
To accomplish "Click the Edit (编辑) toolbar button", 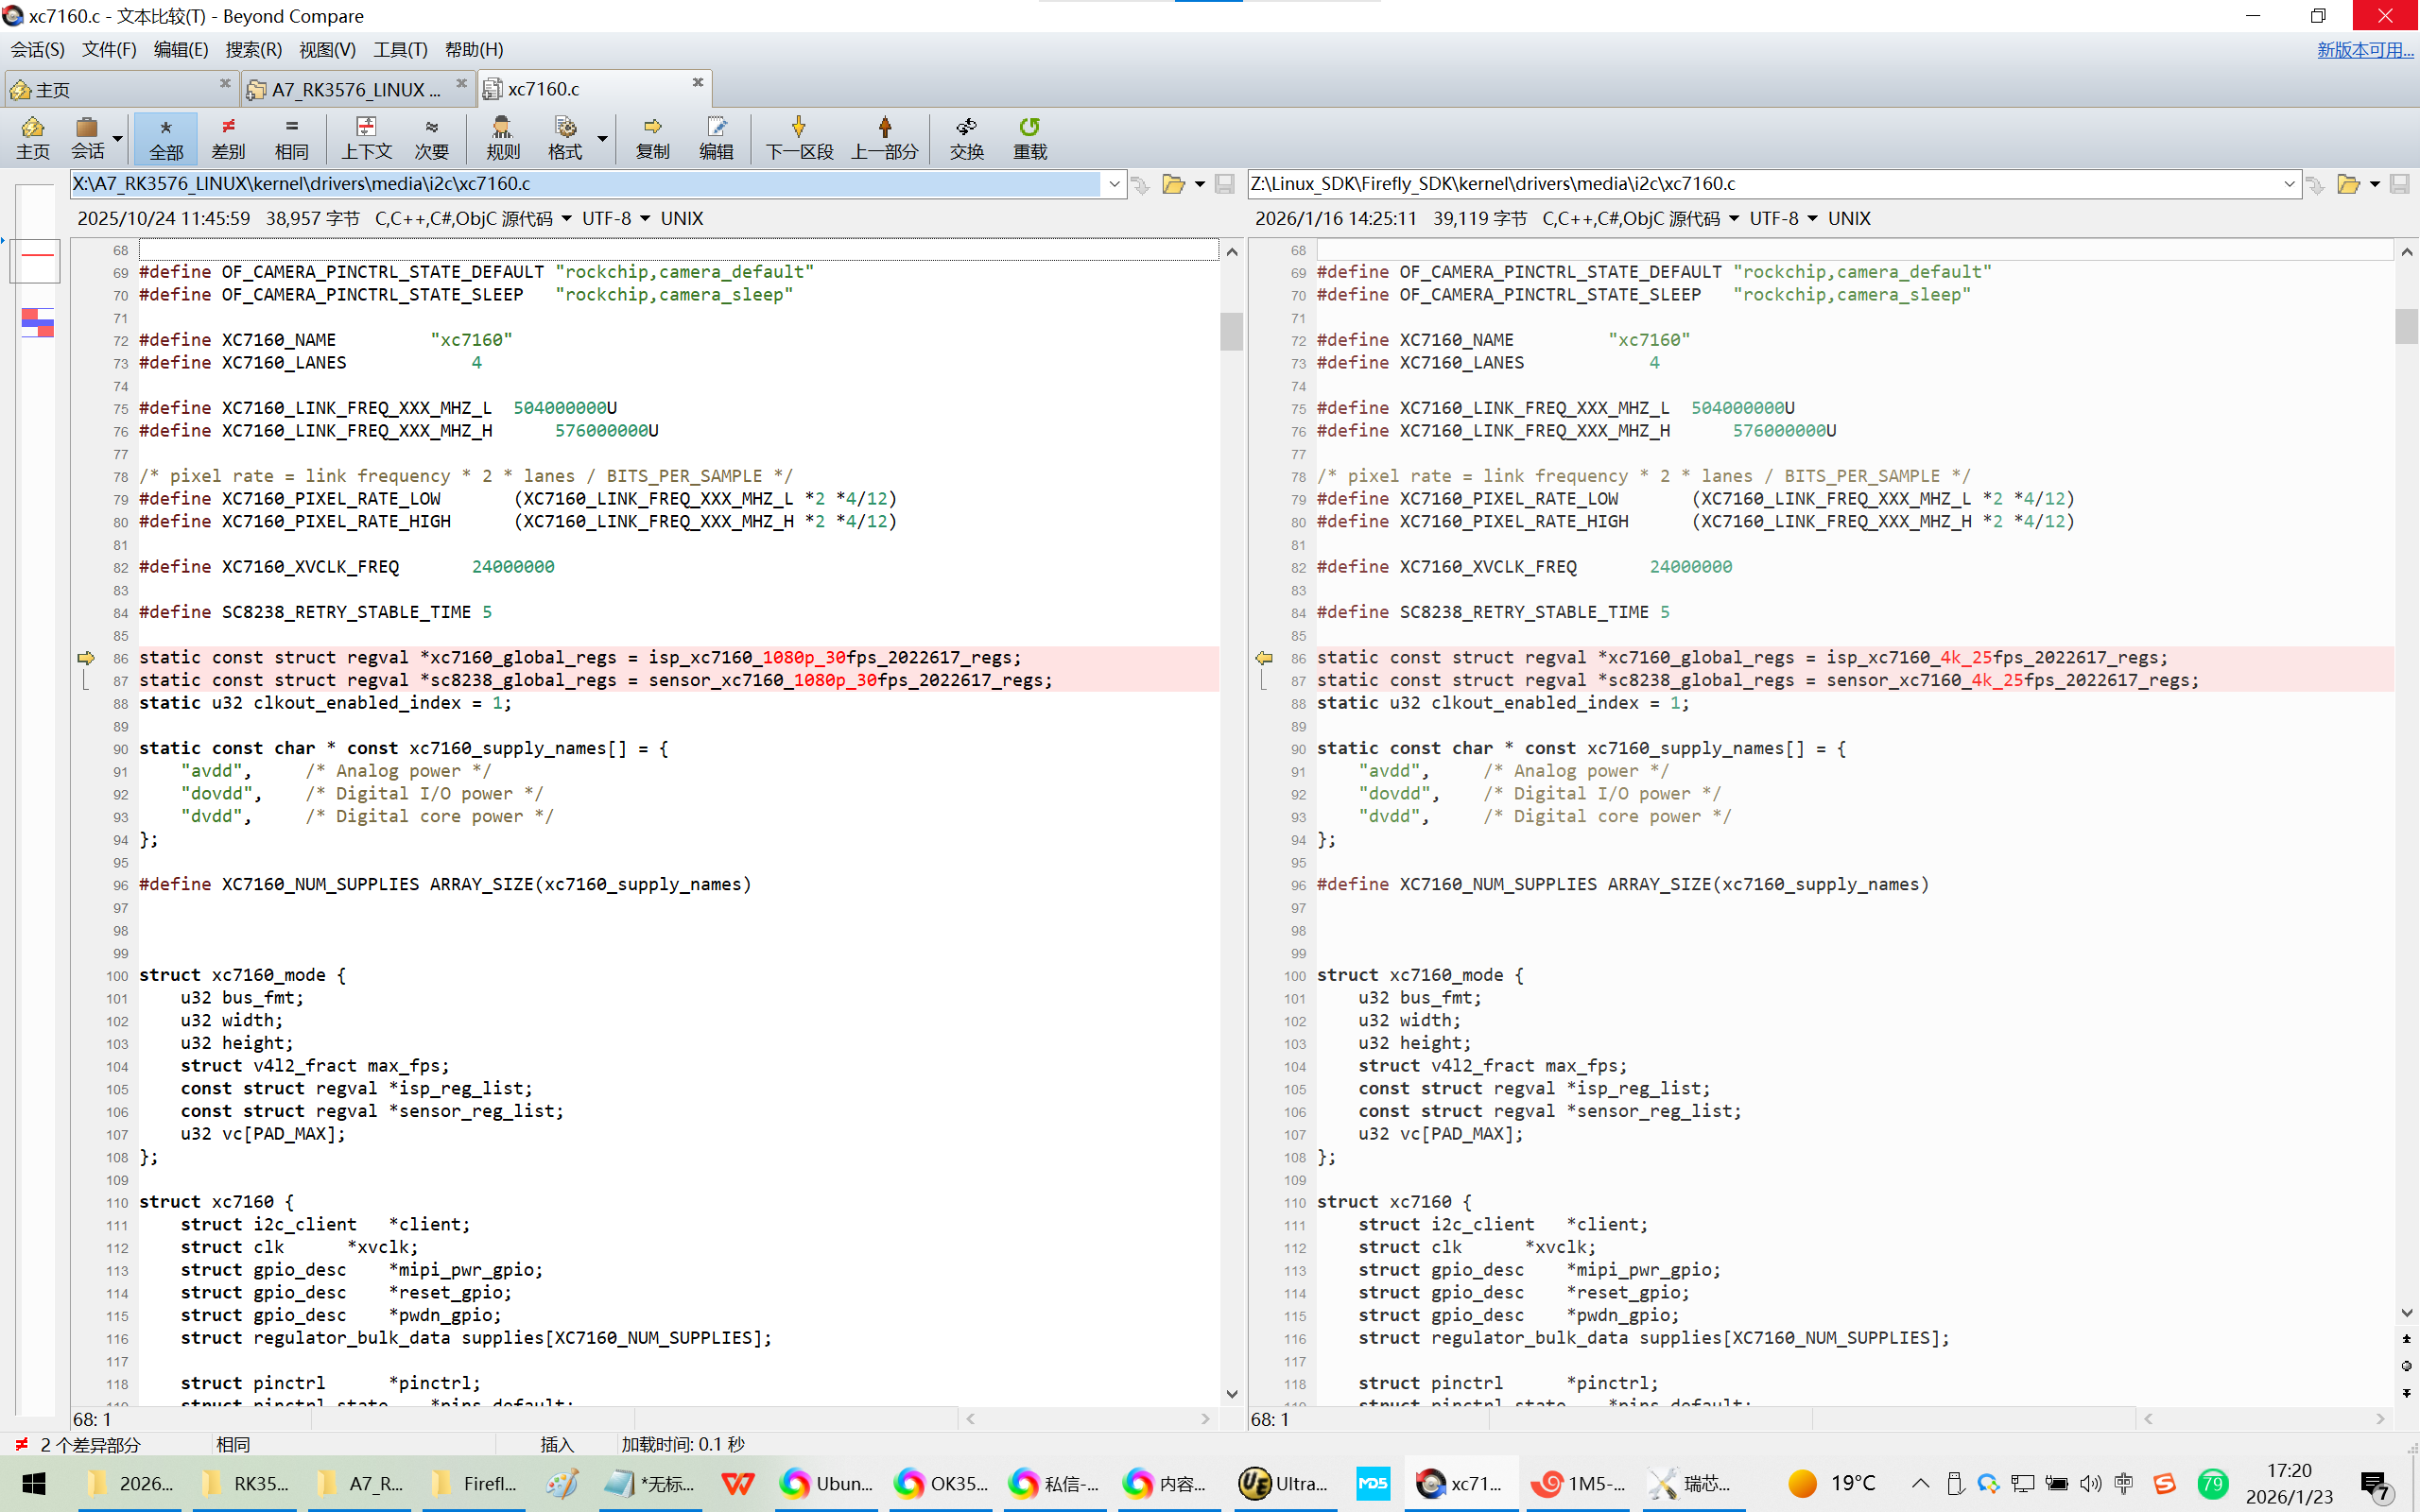I will [716, 137].
